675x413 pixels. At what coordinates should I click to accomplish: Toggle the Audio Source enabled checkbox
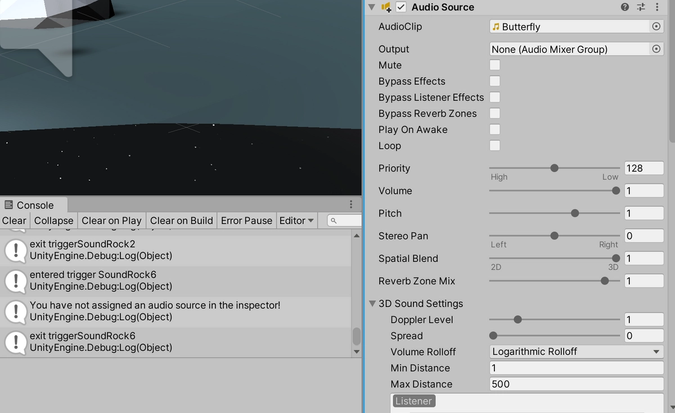point(401,7)
